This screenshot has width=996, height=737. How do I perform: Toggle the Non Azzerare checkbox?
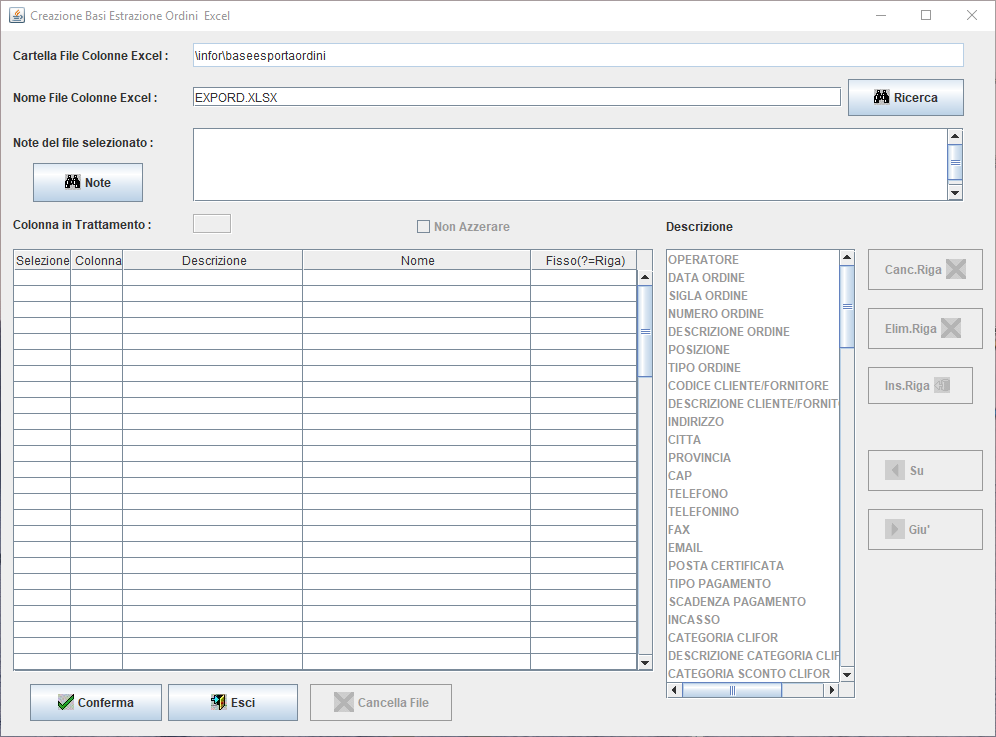[423, 227]
